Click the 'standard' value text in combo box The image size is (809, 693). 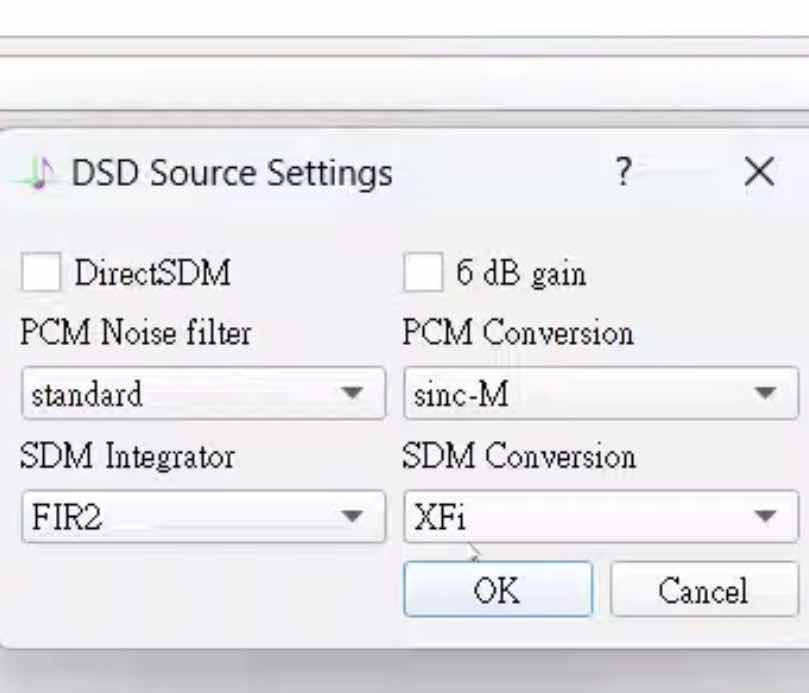tap(87, 394)
